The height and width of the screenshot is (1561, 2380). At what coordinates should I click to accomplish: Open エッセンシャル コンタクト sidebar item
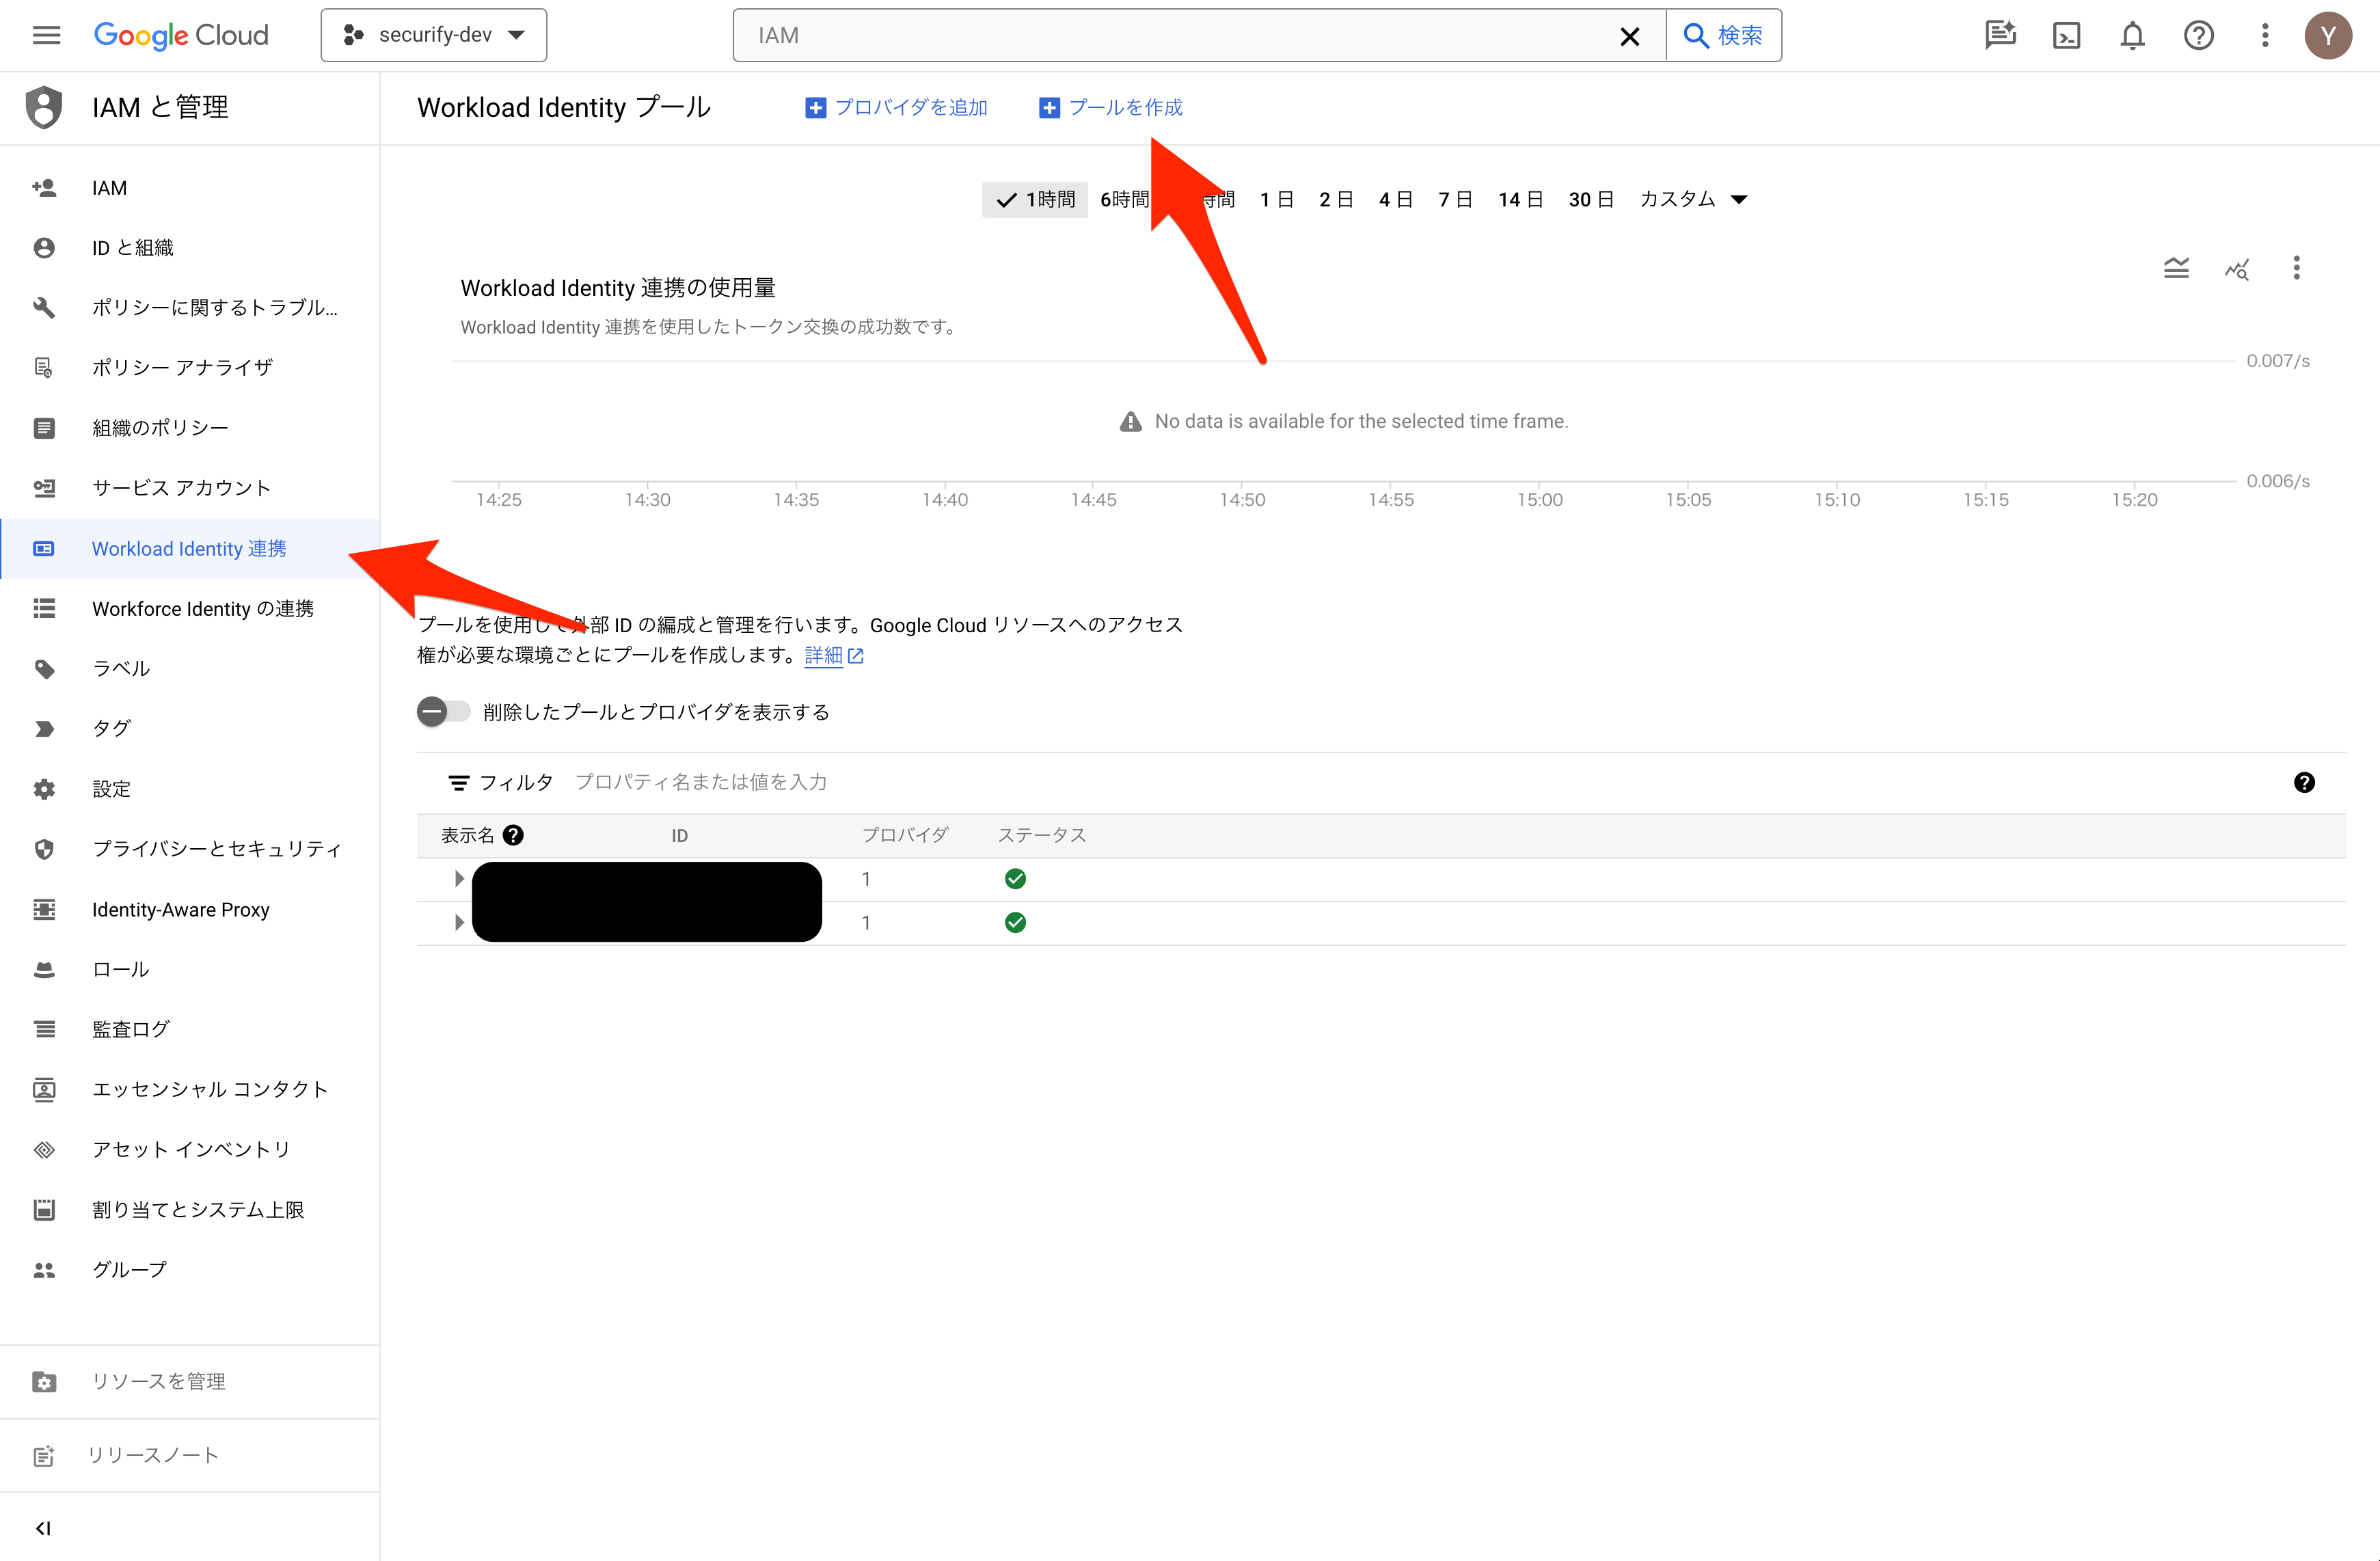click(190, 1090)
